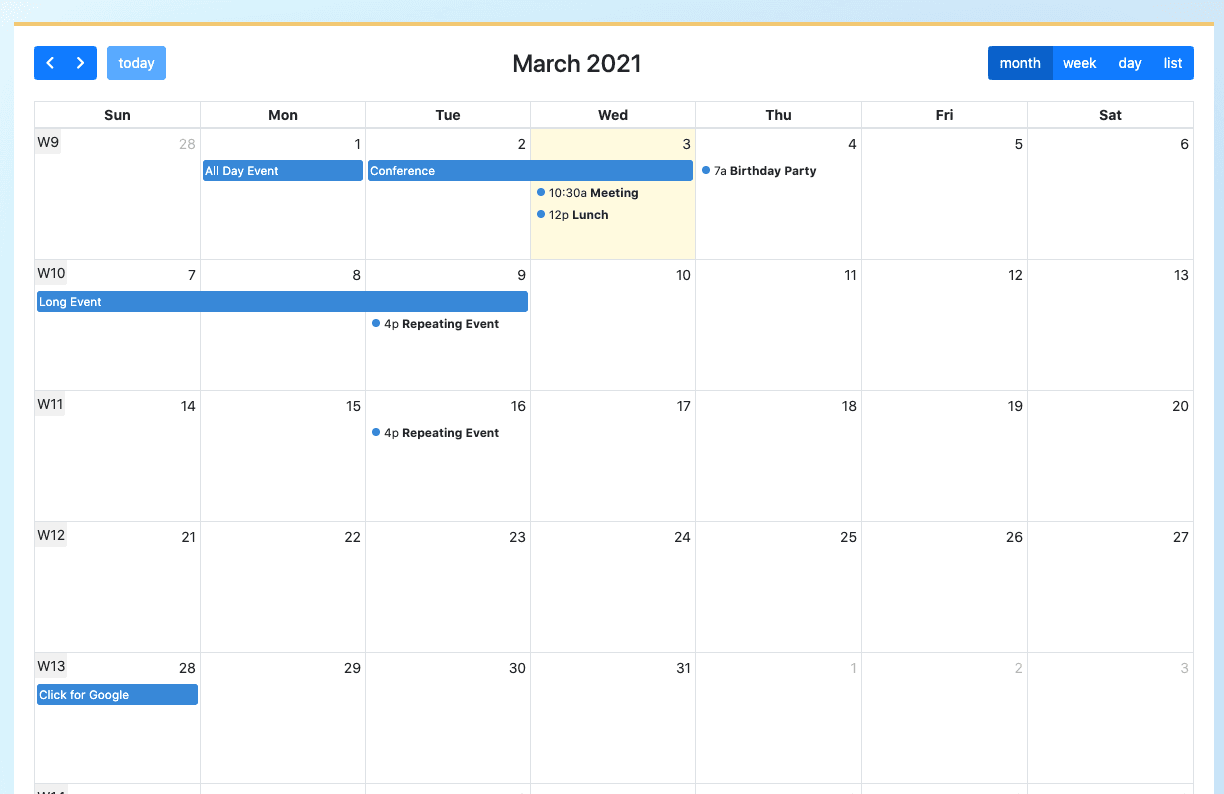Click the Fri column header
The height and width of the screenshot is (794, 1224).
point(944,115)
